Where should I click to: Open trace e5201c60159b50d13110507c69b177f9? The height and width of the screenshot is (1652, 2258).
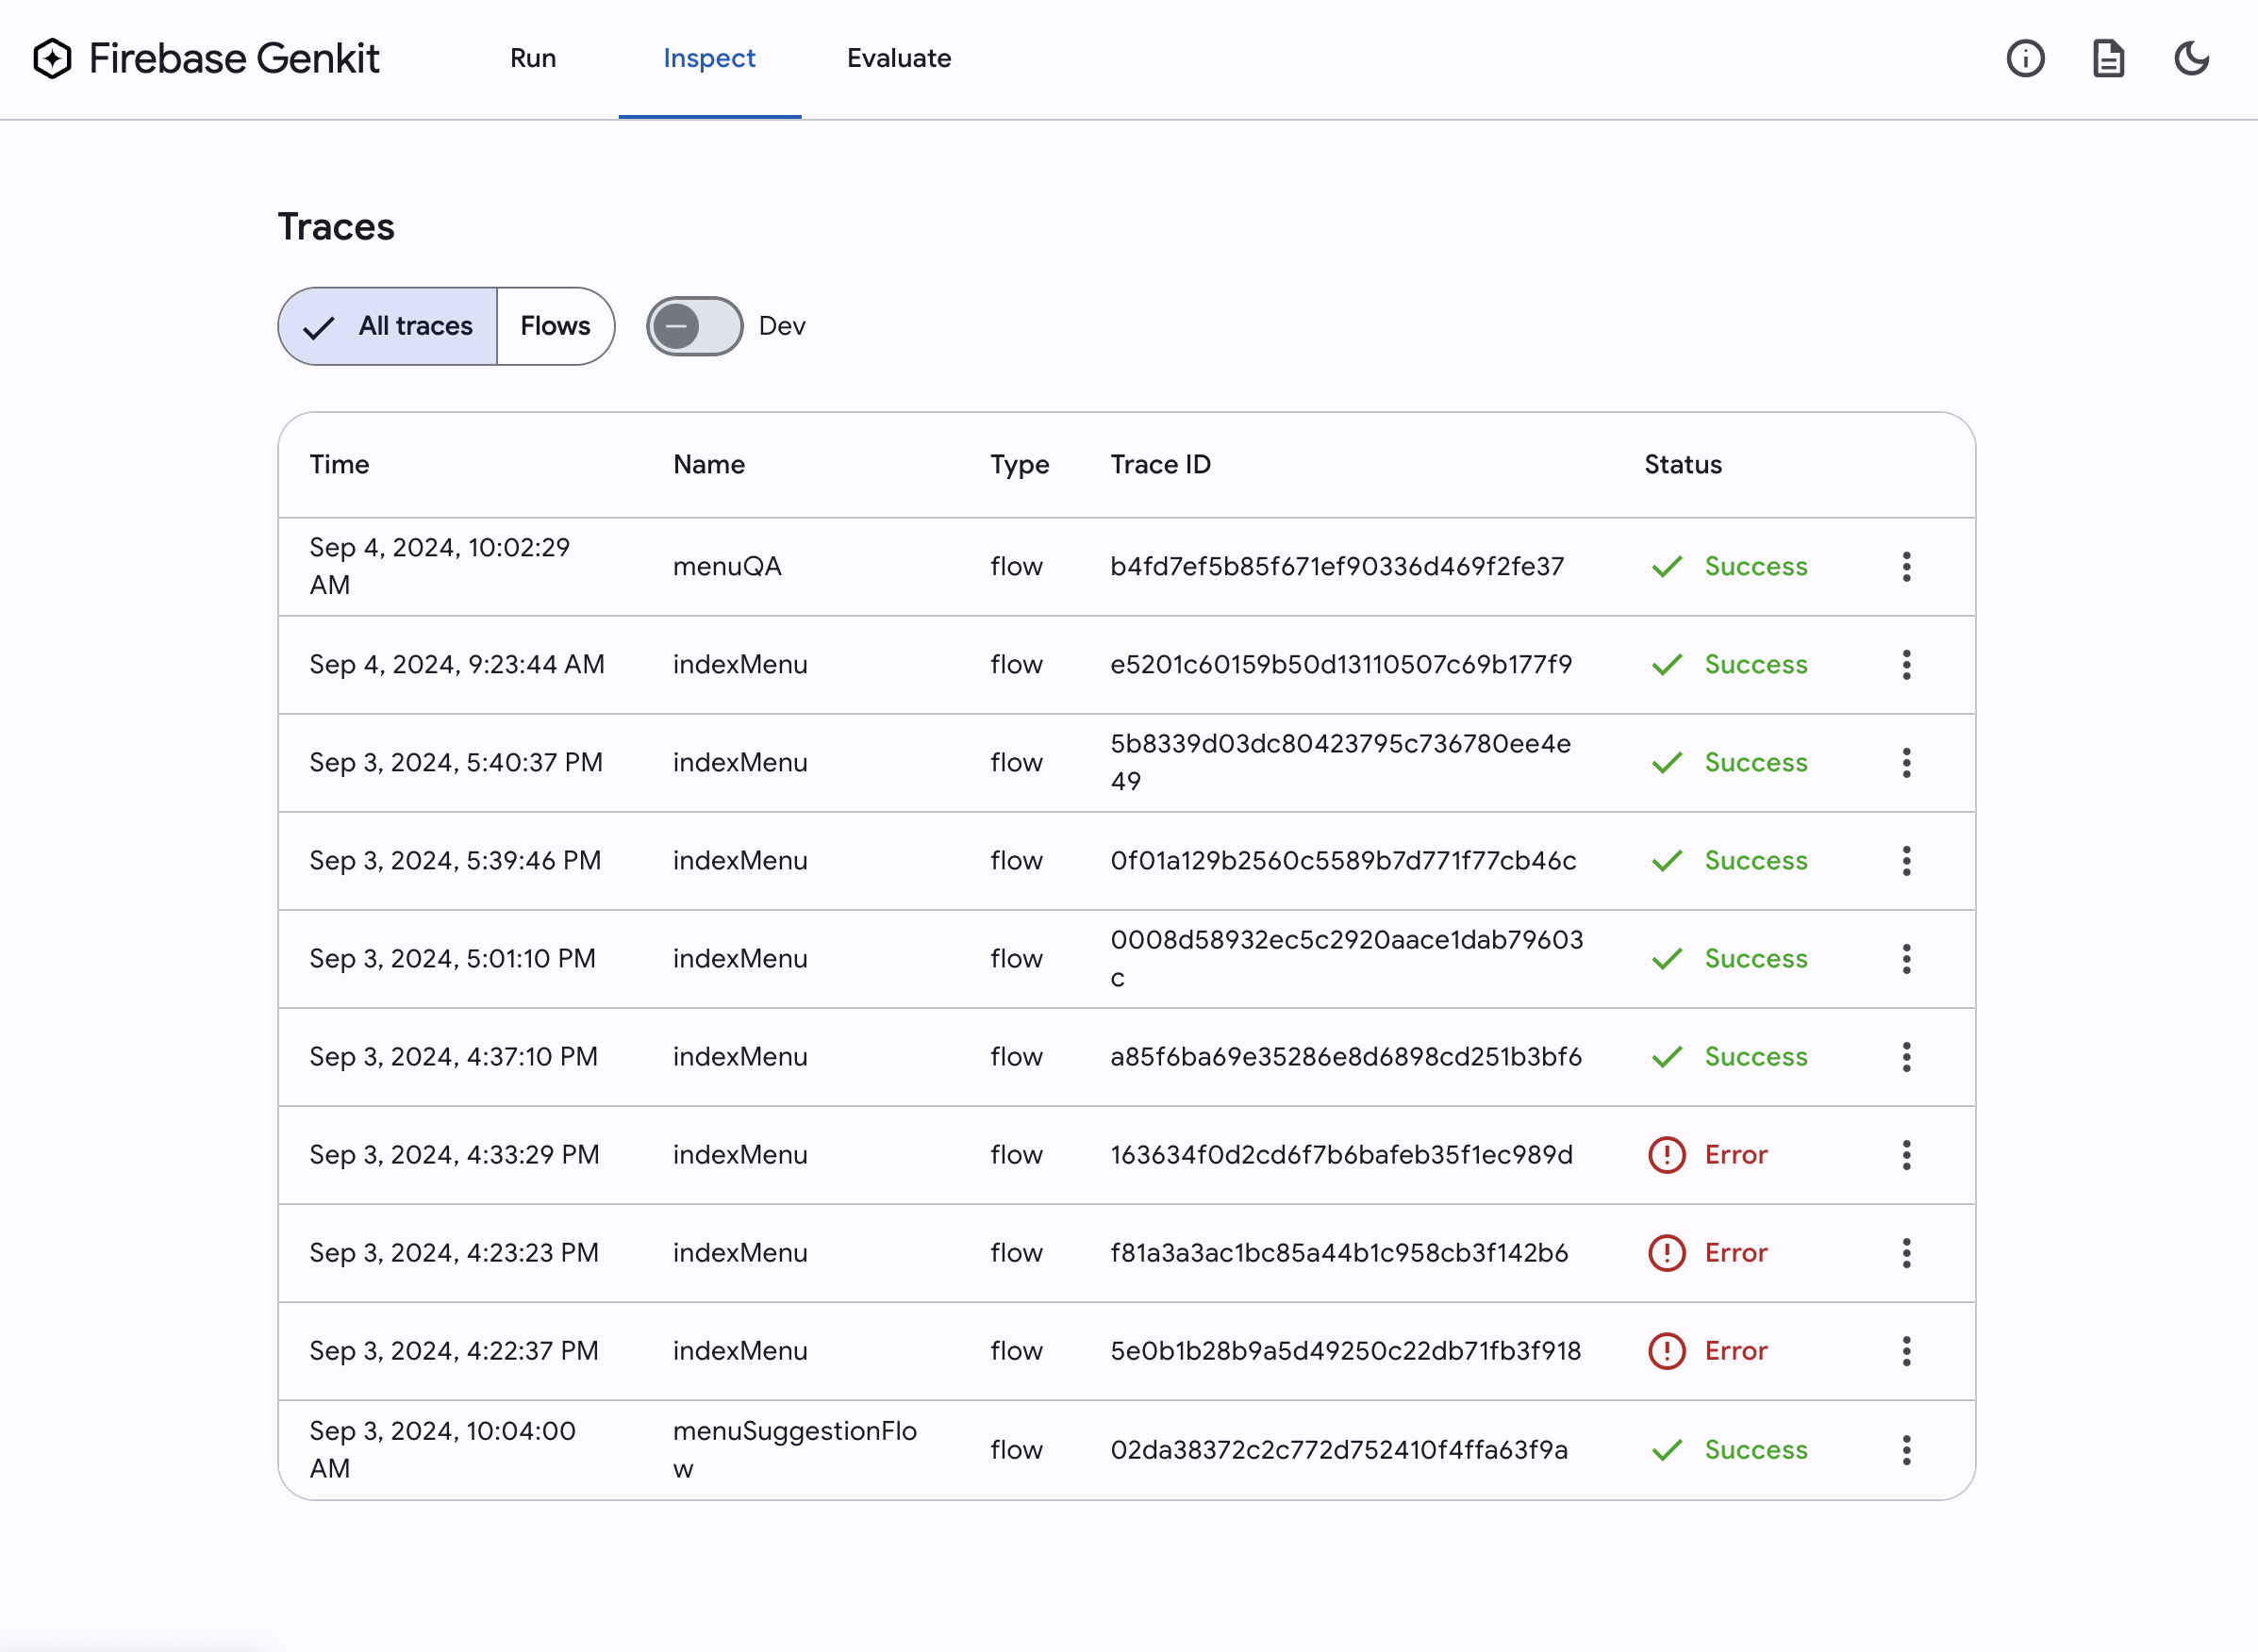coord(1340,664)
